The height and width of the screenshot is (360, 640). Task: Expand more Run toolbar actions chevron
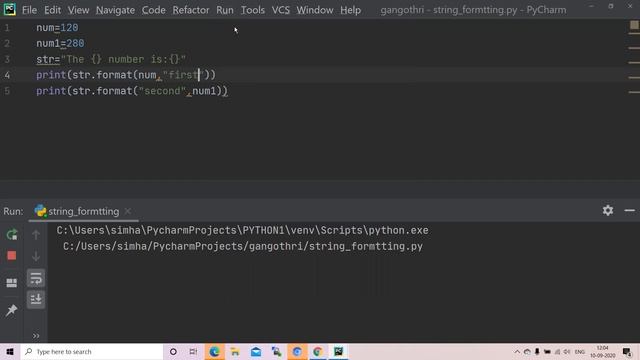click(36, 336)
